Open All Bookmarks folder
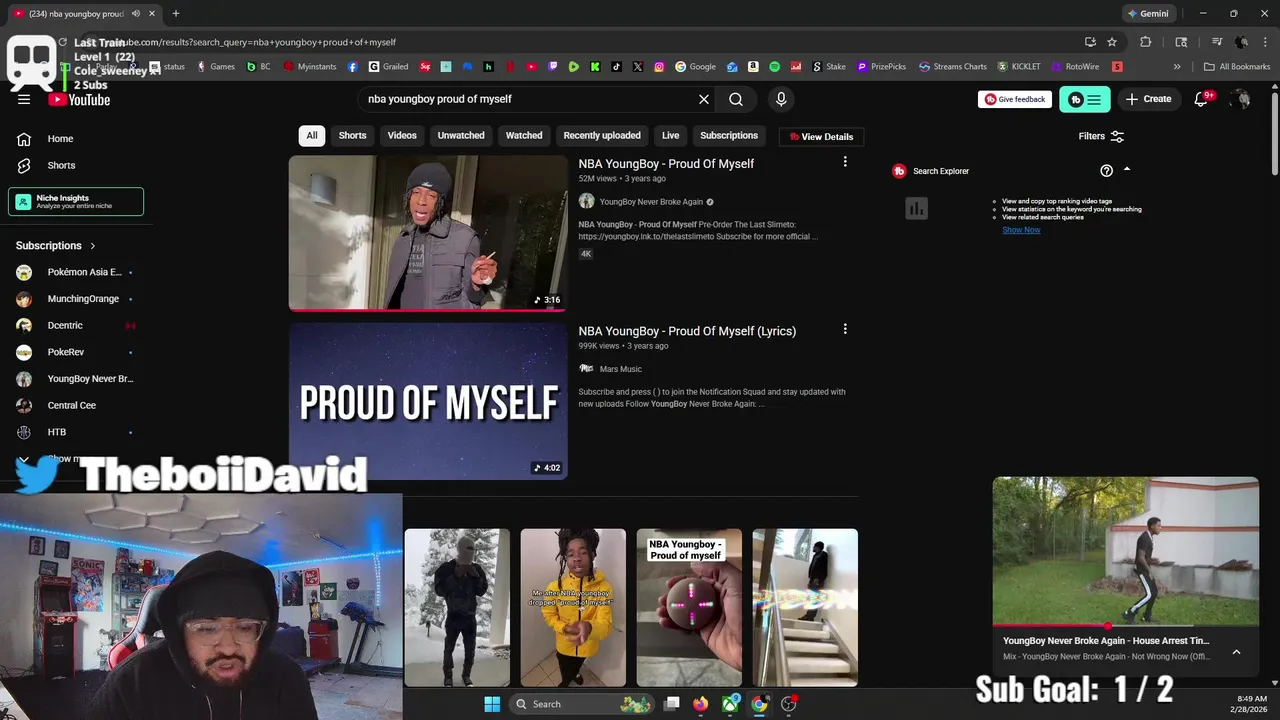This screenshot has height=720, width=1280. coord(1237,67)
